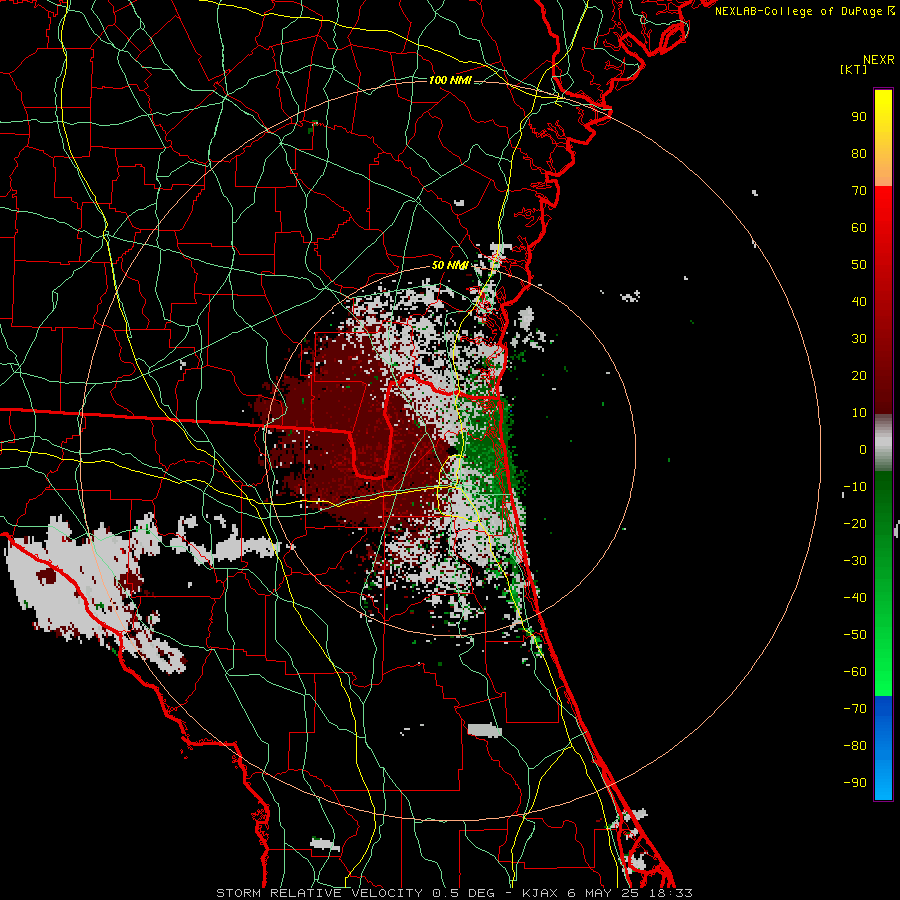Click the 100 NMI range ring label

[450, 80]
